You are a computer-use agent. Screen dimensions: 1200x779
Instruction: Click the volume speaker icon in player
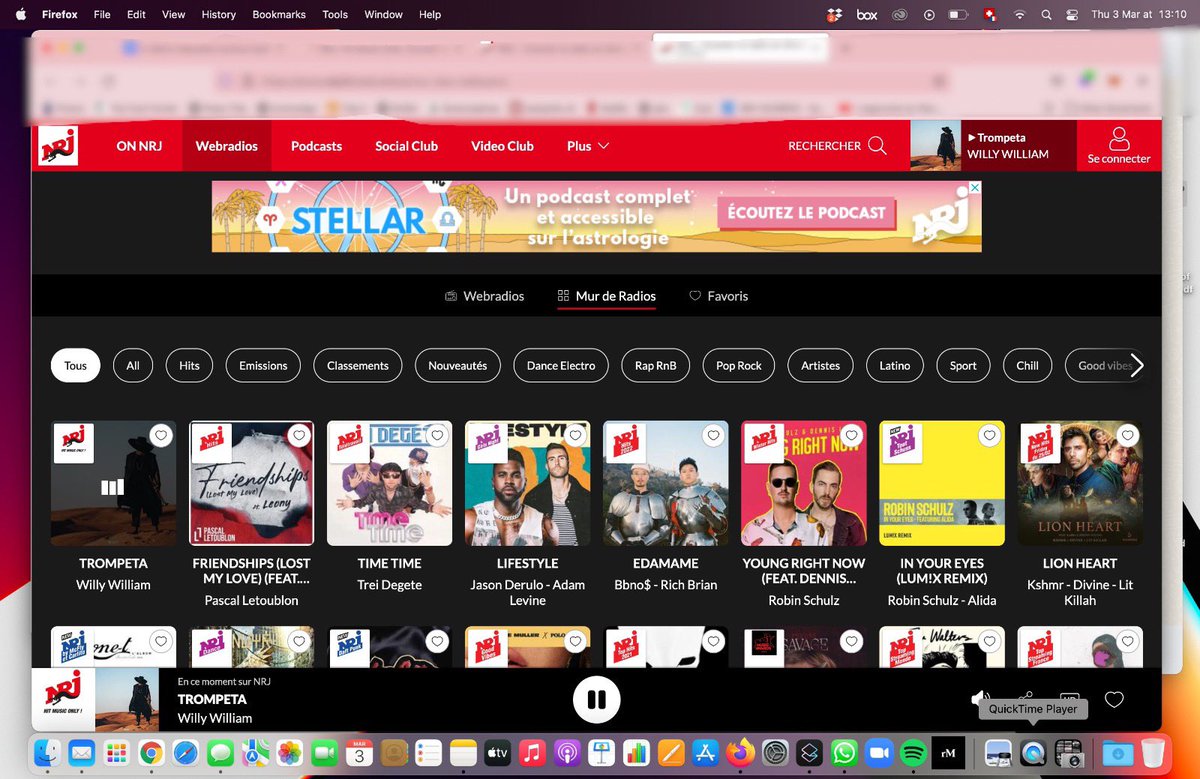pos(980,699)
